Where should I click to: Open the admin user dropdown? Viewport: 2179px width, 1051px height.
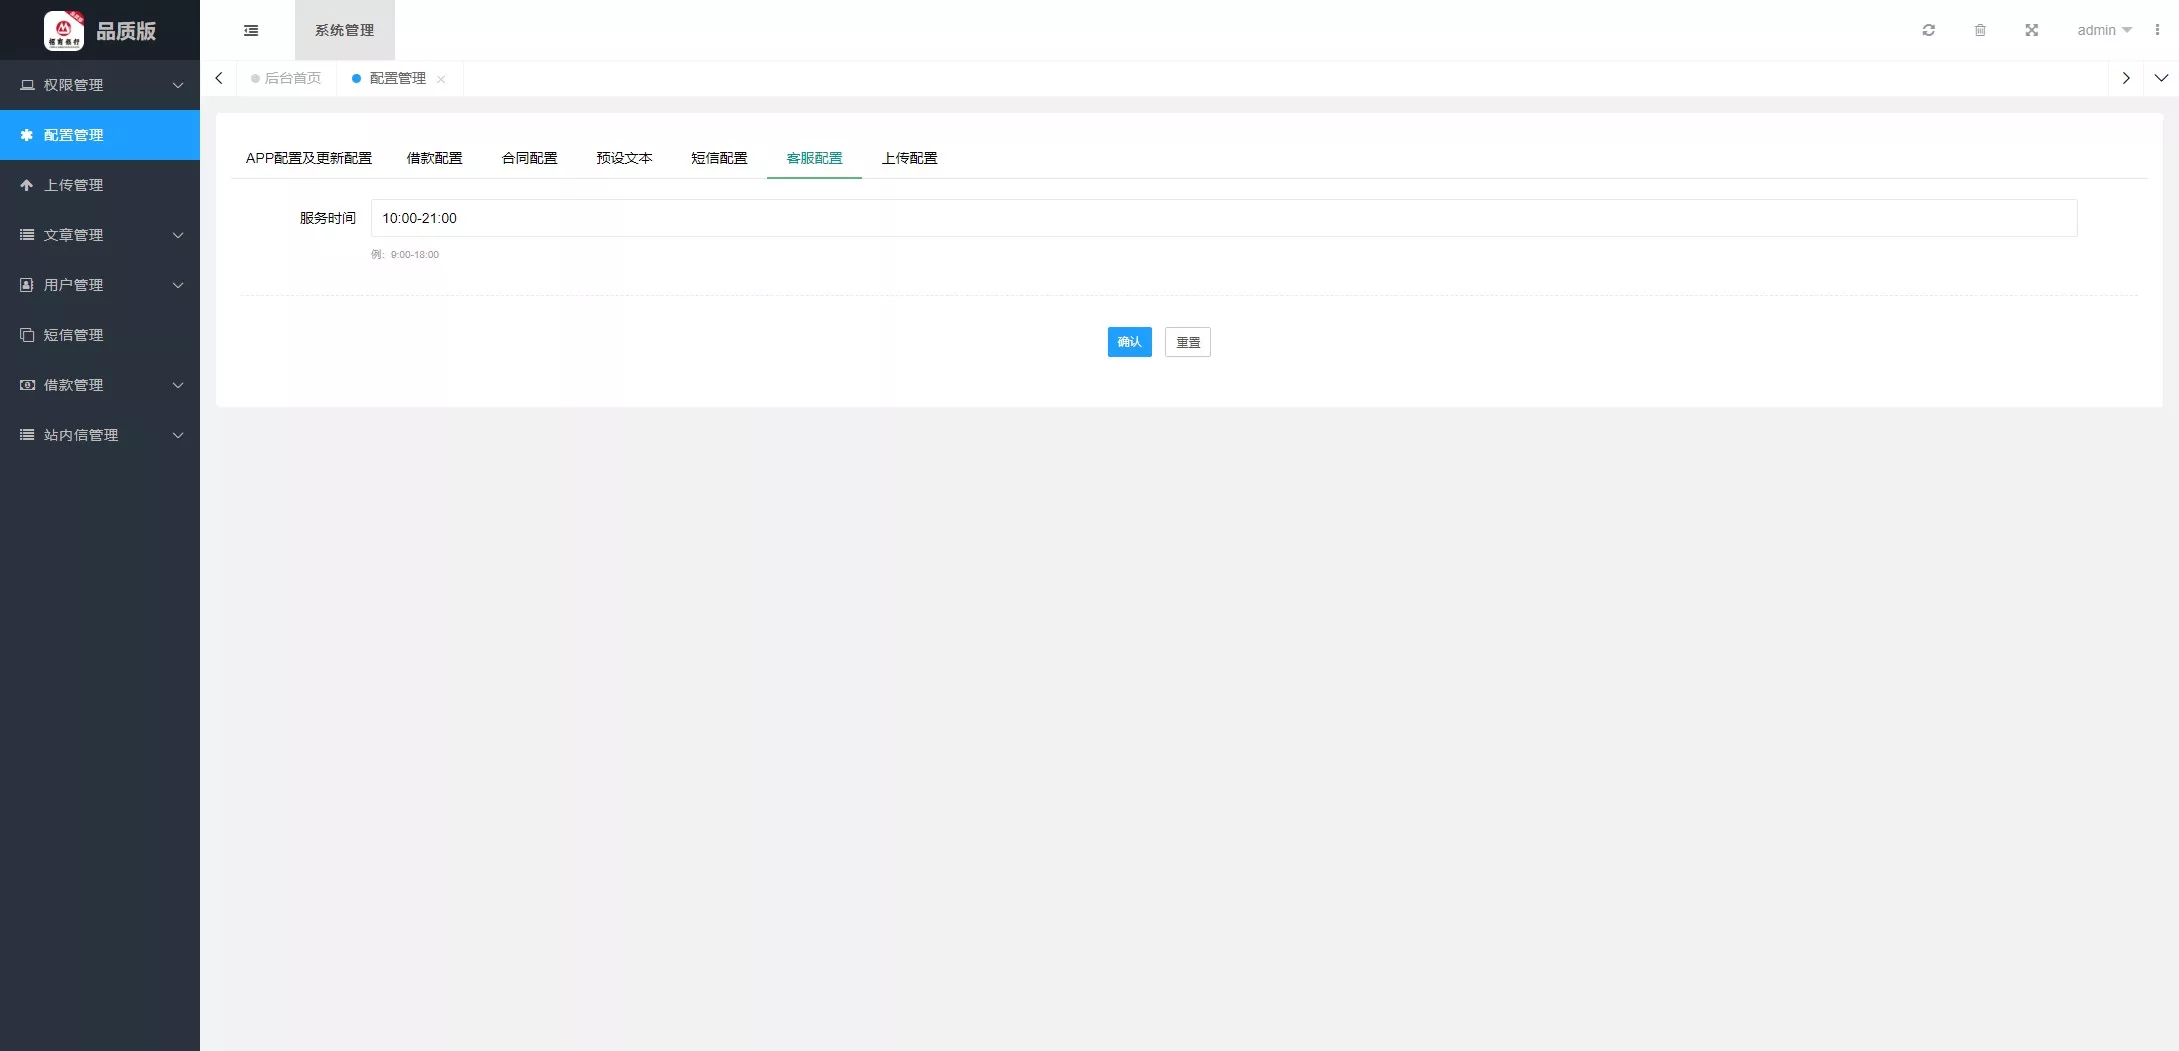coord(2103,30)
